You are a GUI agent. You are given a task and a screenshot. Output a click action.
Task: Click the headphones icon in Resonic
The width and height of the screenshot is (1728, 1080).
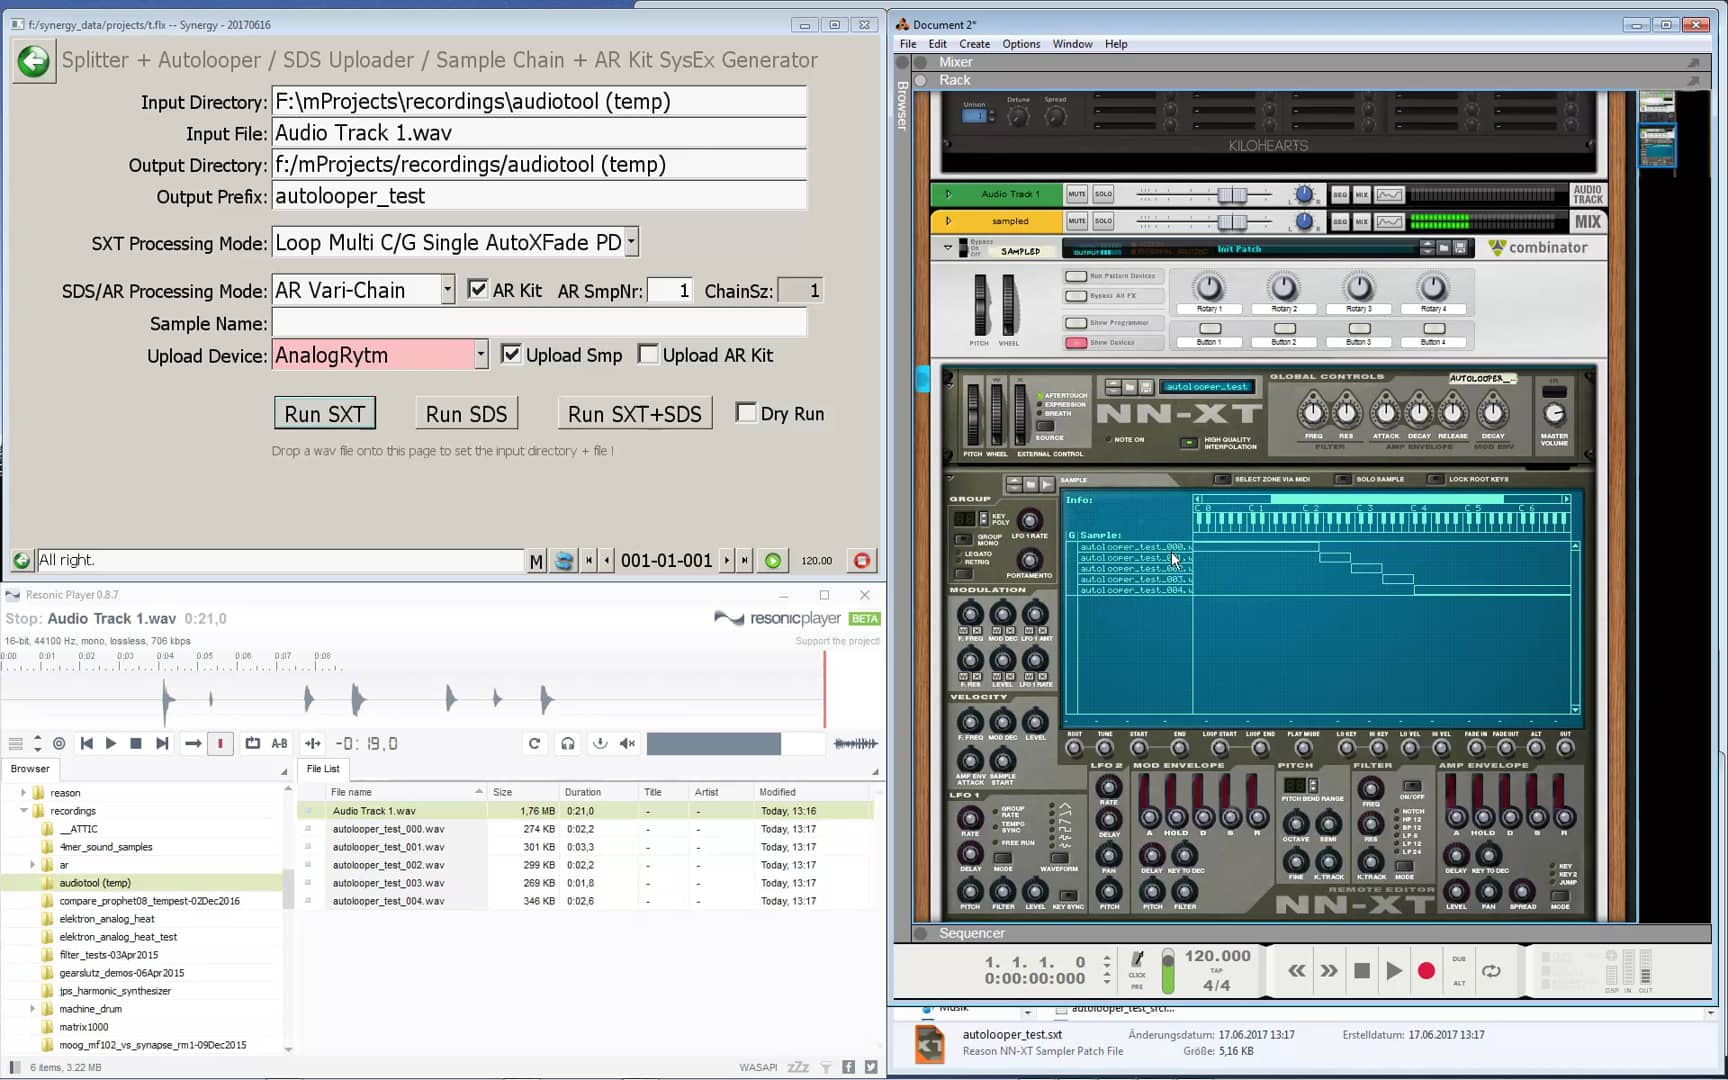pos(568,743)
